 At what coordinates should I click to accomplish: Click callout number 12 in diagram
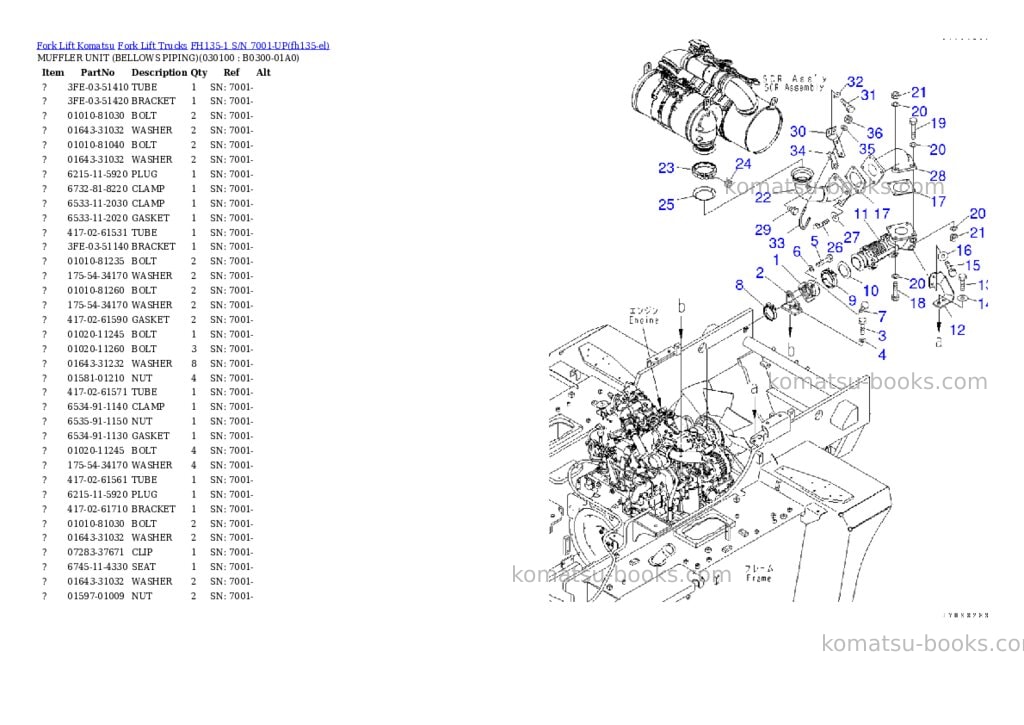tap(957, 330)
